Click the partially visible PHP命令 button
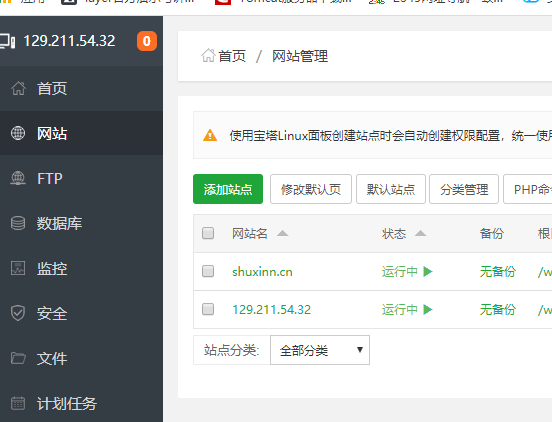This screenshot has width=552, height=422. [528, 189]
